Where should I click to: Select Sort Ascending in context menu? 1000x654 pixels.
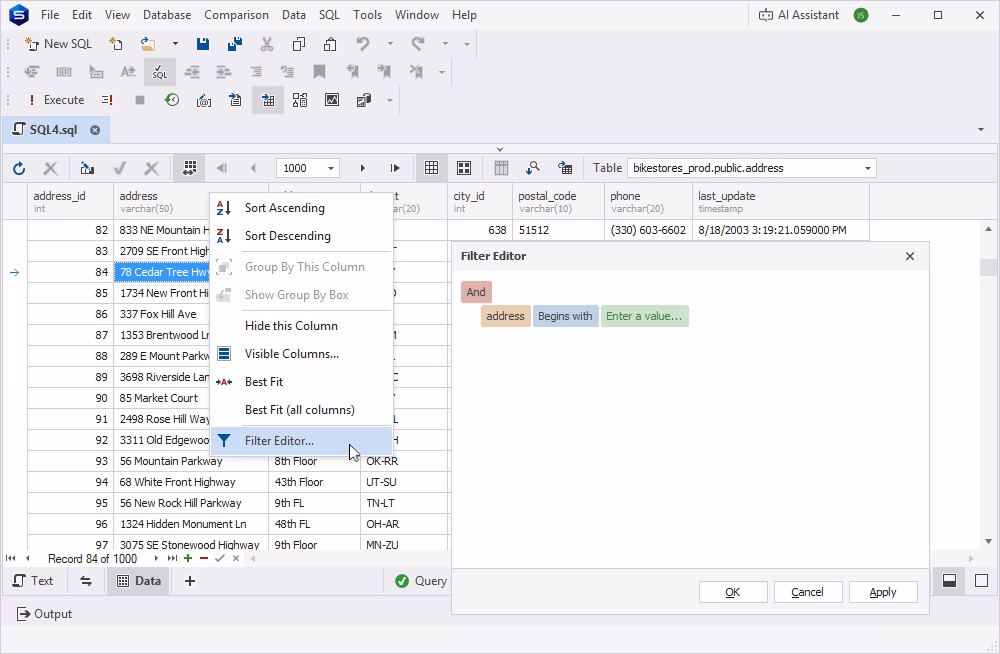tap(301, 208)
